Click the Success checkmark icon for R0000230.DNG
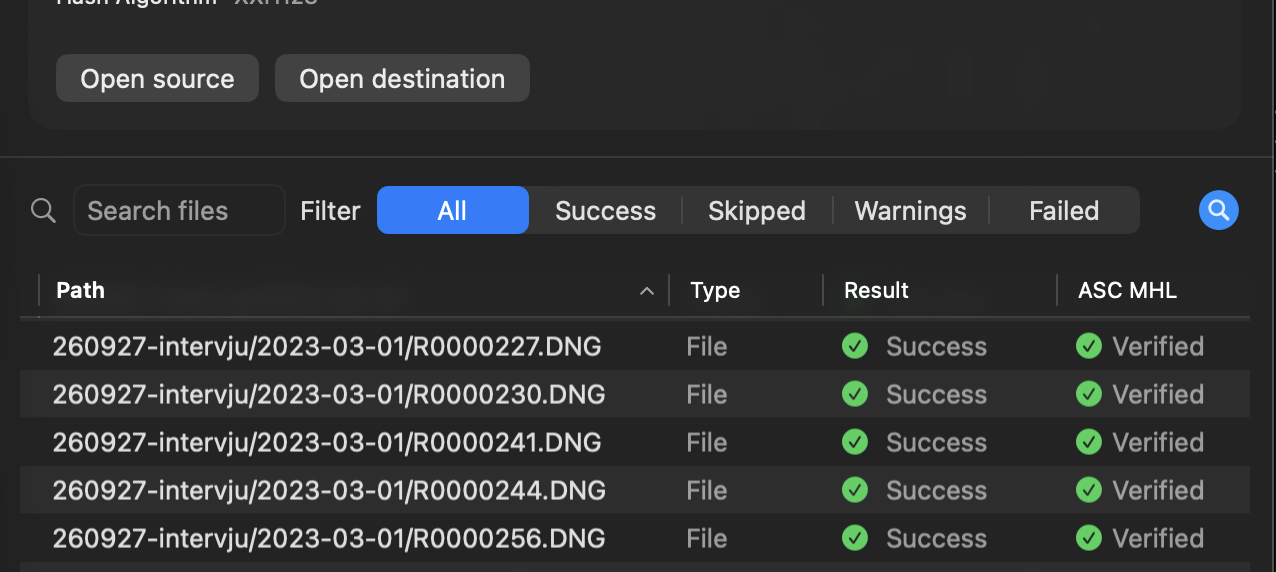The height and width of the screenshot is (572, 1276). tap(855, 394)
